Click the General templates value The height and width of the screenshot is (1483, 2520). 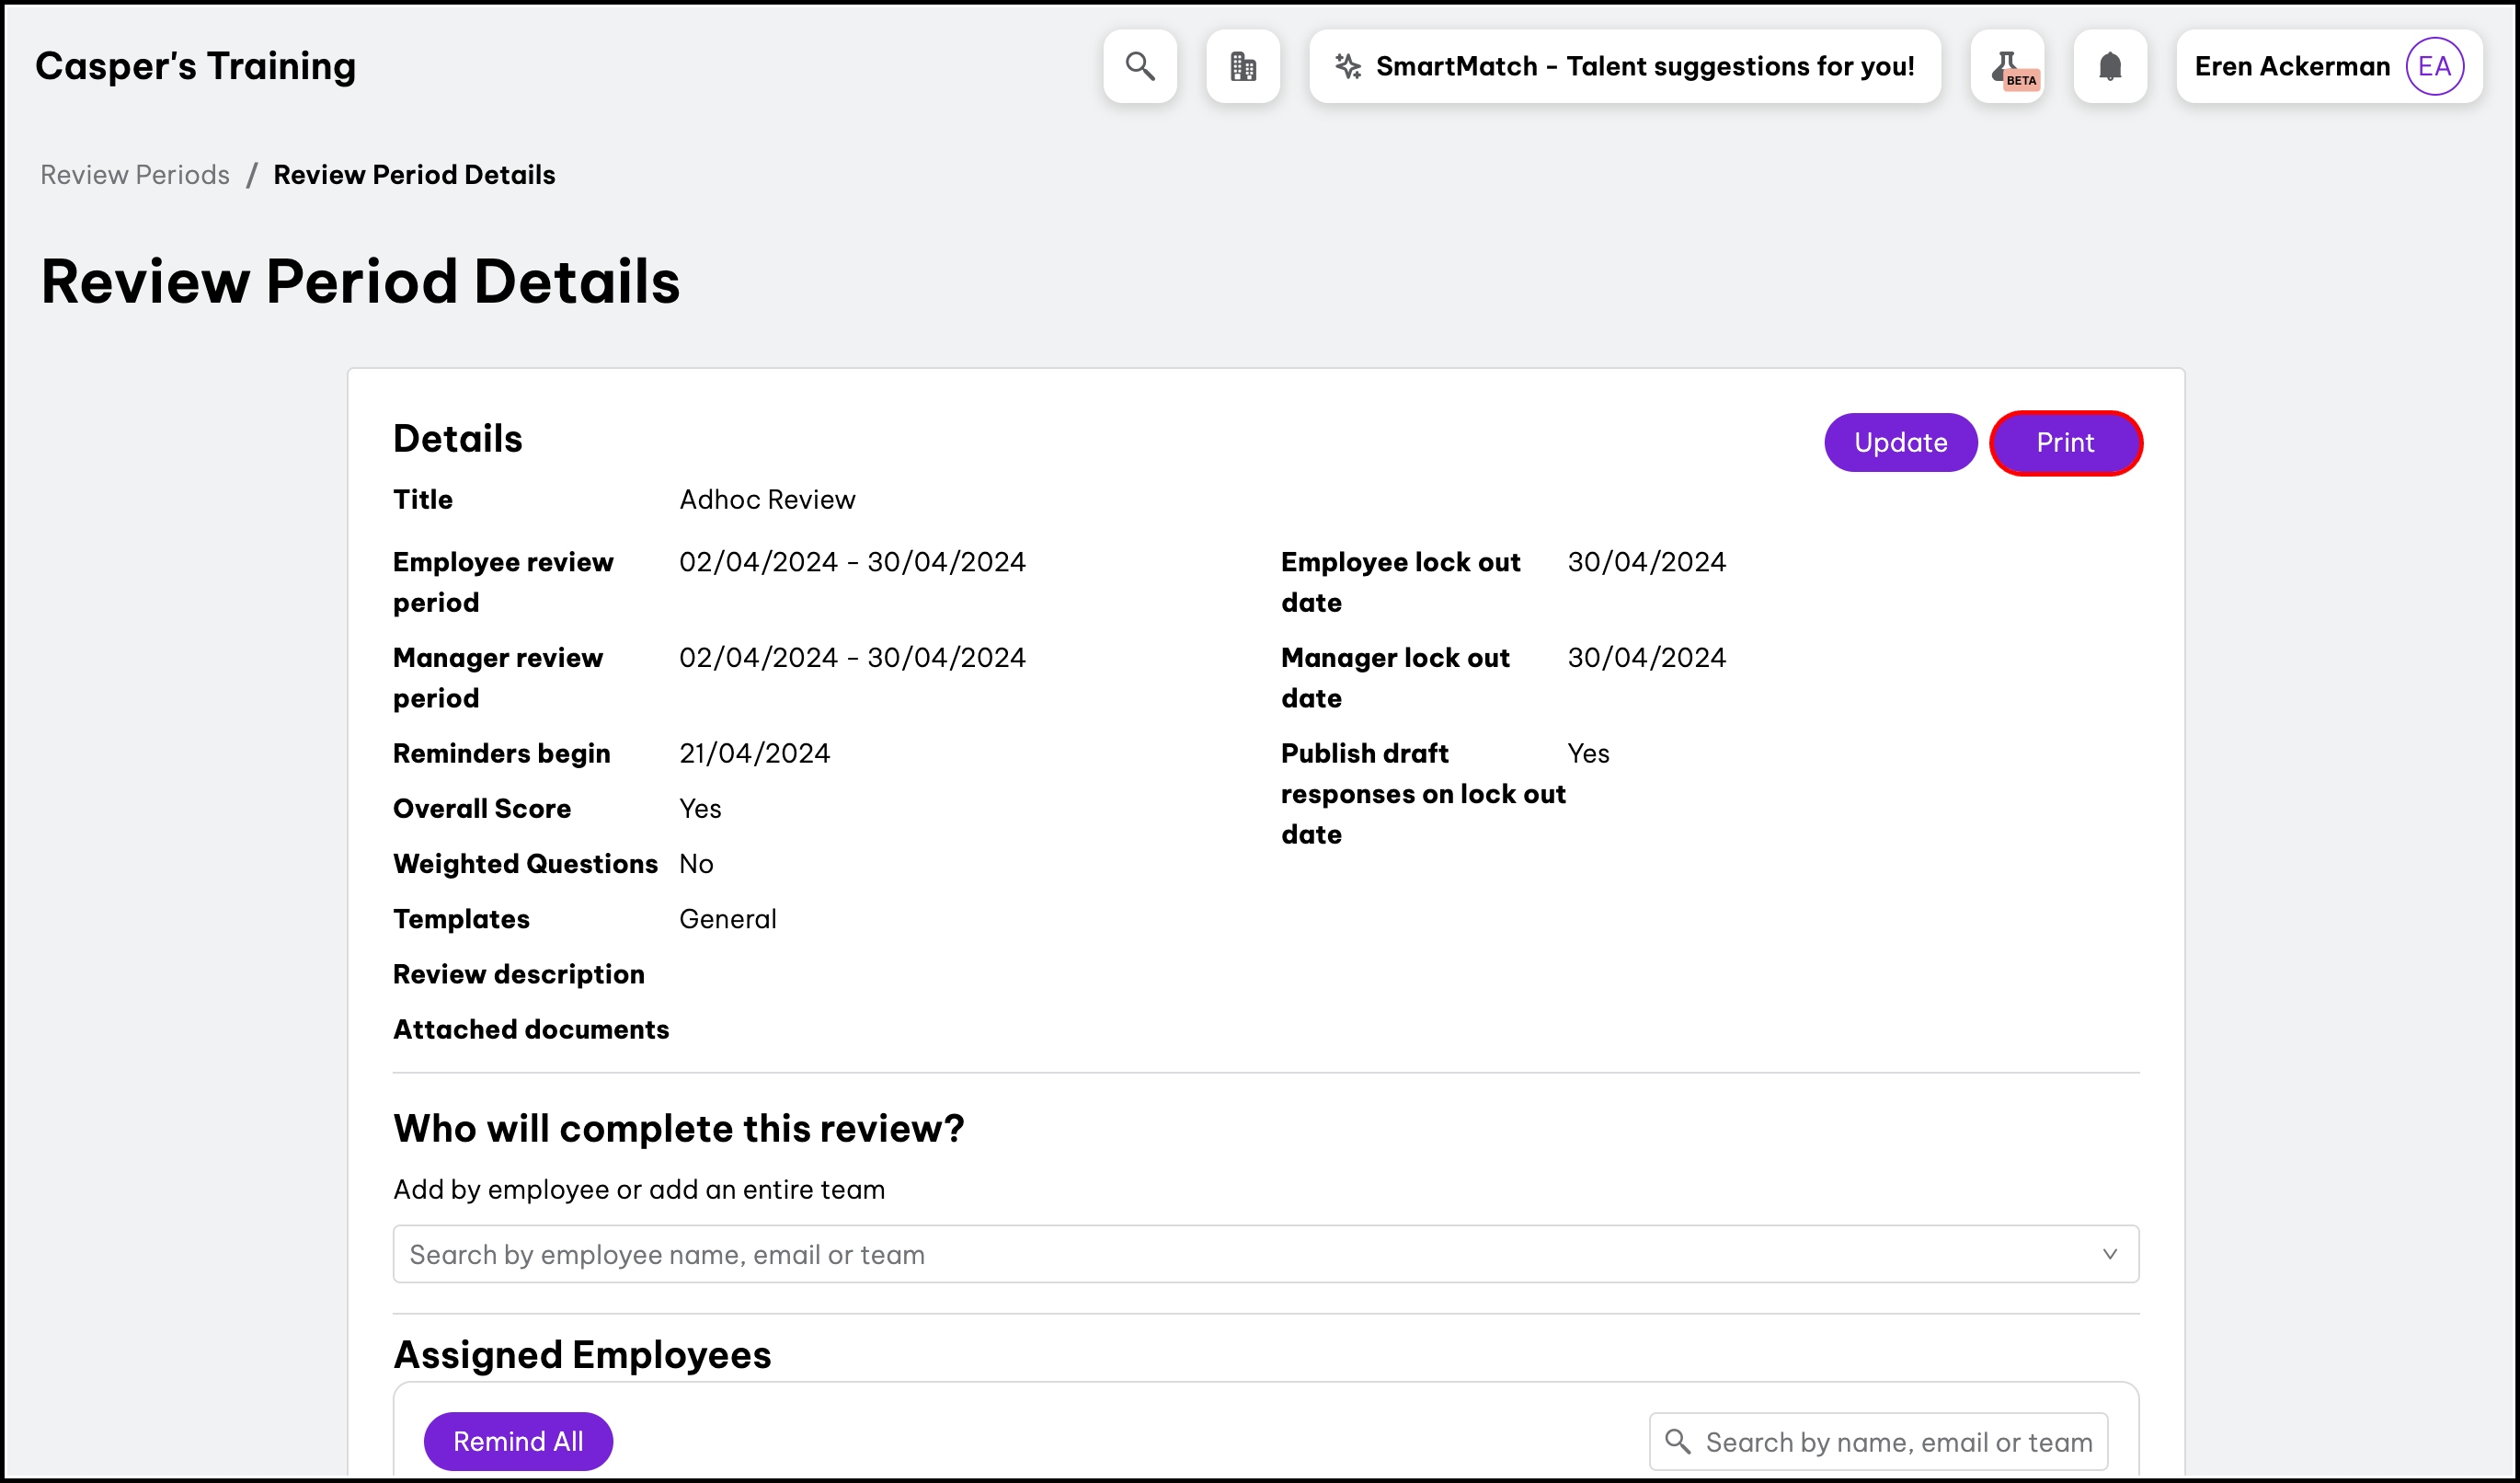pos(727,919)
